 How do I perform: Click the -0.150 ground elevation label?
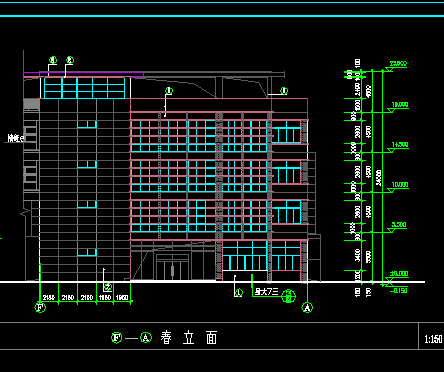[399, 290]
